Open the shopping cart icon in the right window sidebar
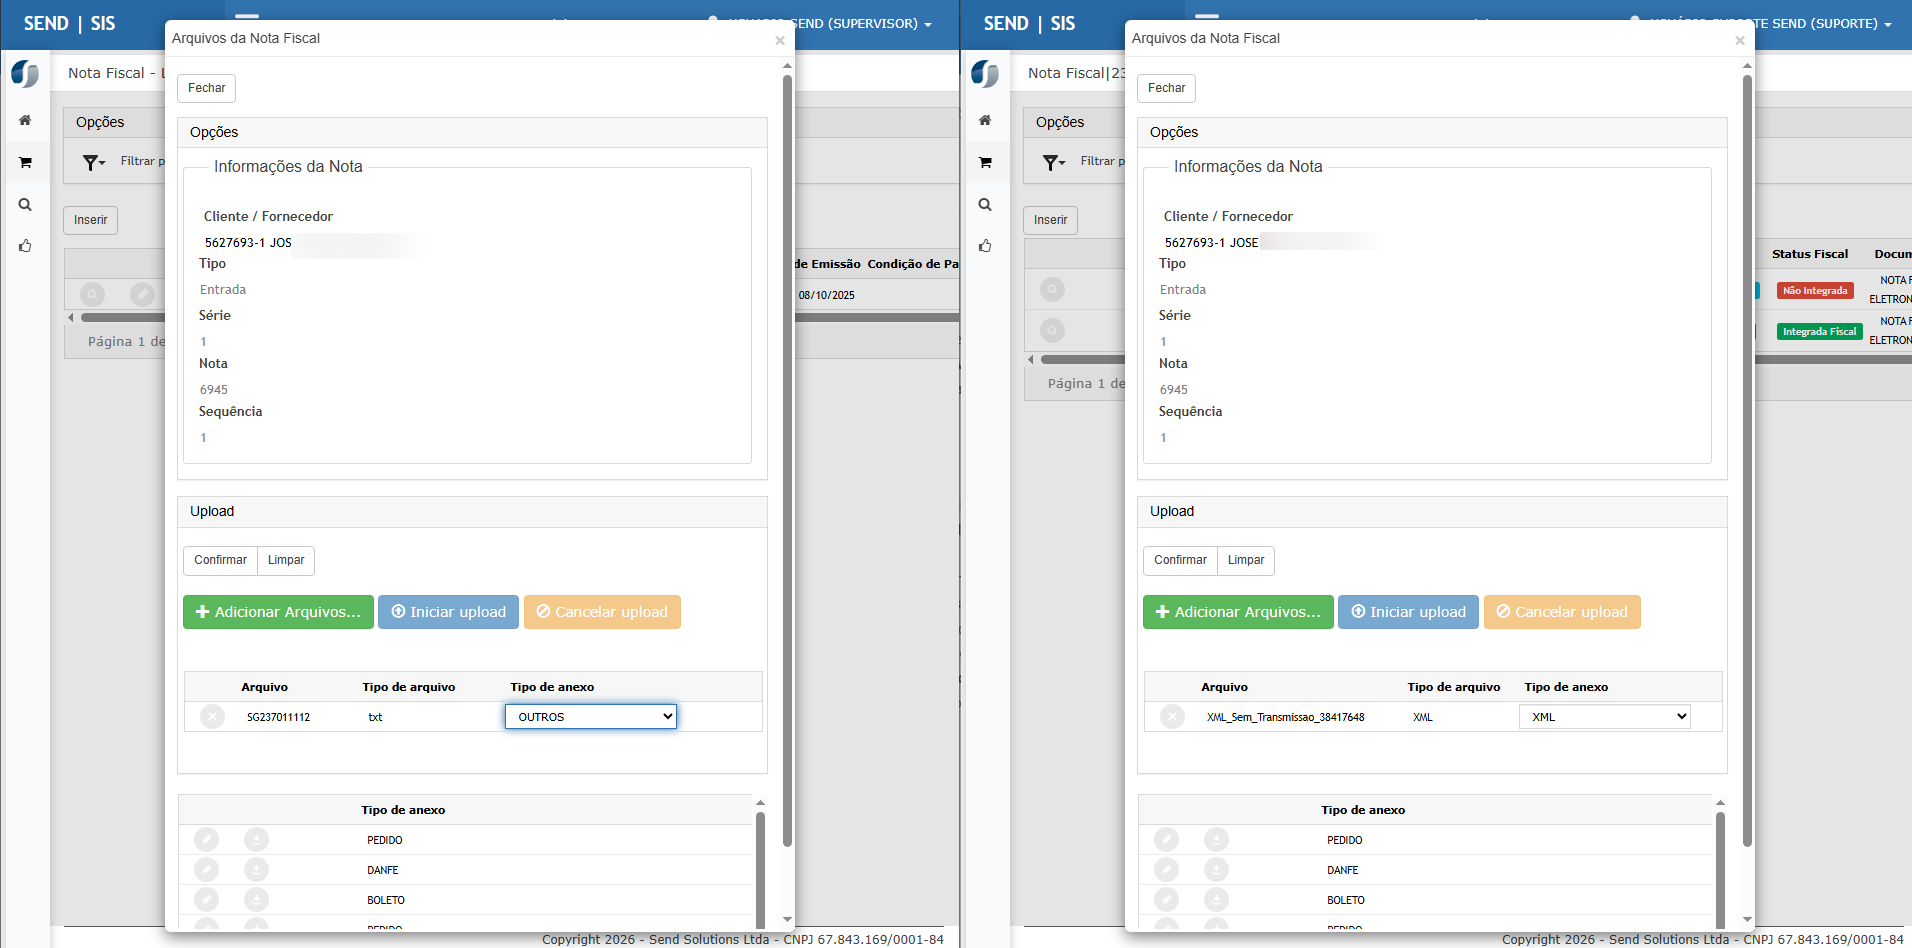Viewport: 1912px width, 948px height. [985, 162]
